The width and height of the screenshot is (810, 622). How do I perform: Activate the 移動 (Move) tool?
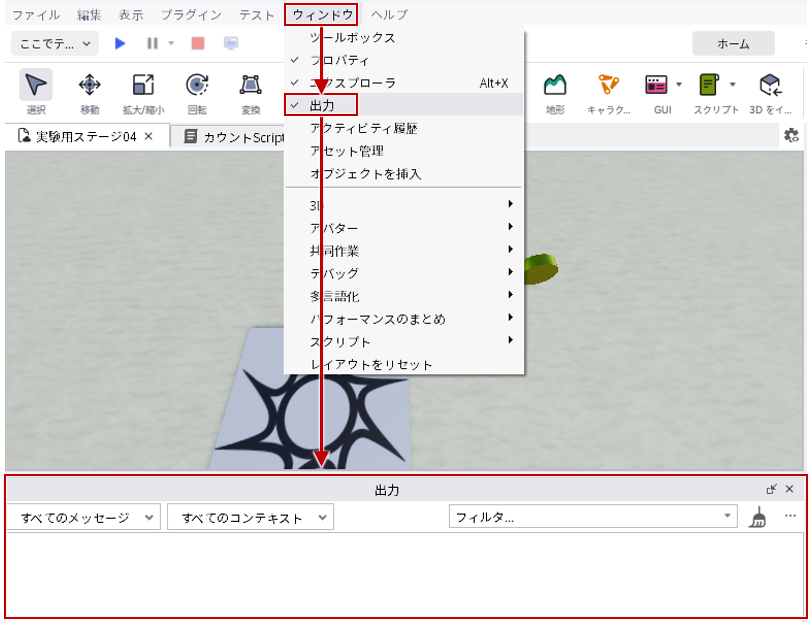[89, 91]
